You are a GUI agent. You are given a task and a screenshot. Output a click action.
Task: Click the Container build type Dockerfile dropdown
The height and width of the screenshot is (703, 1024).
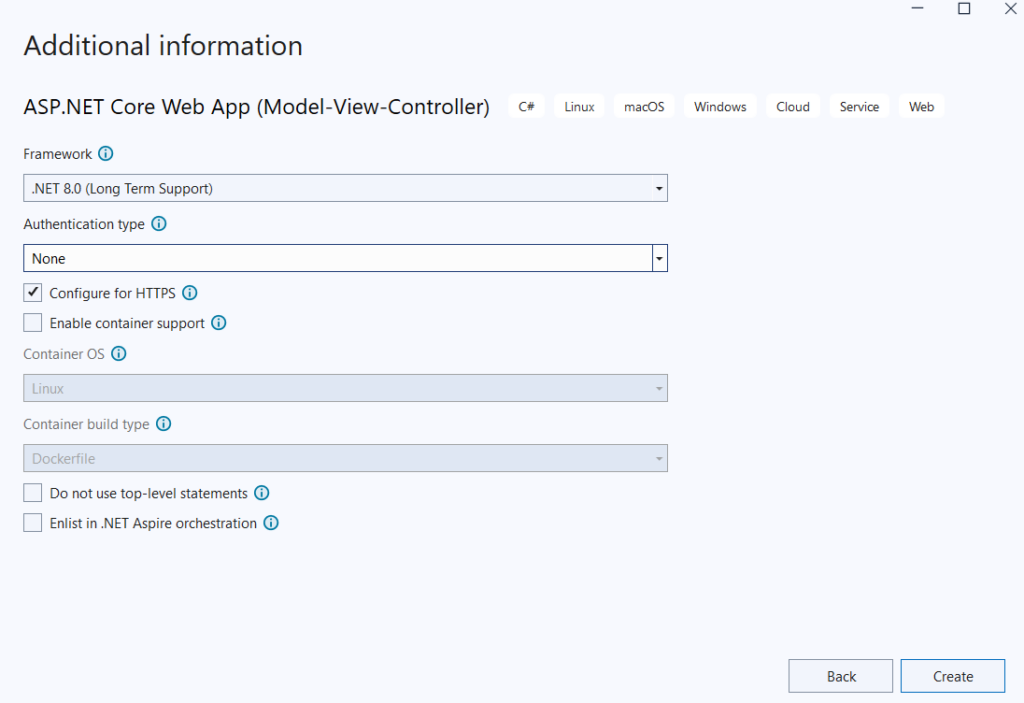(x=345, y=458)
